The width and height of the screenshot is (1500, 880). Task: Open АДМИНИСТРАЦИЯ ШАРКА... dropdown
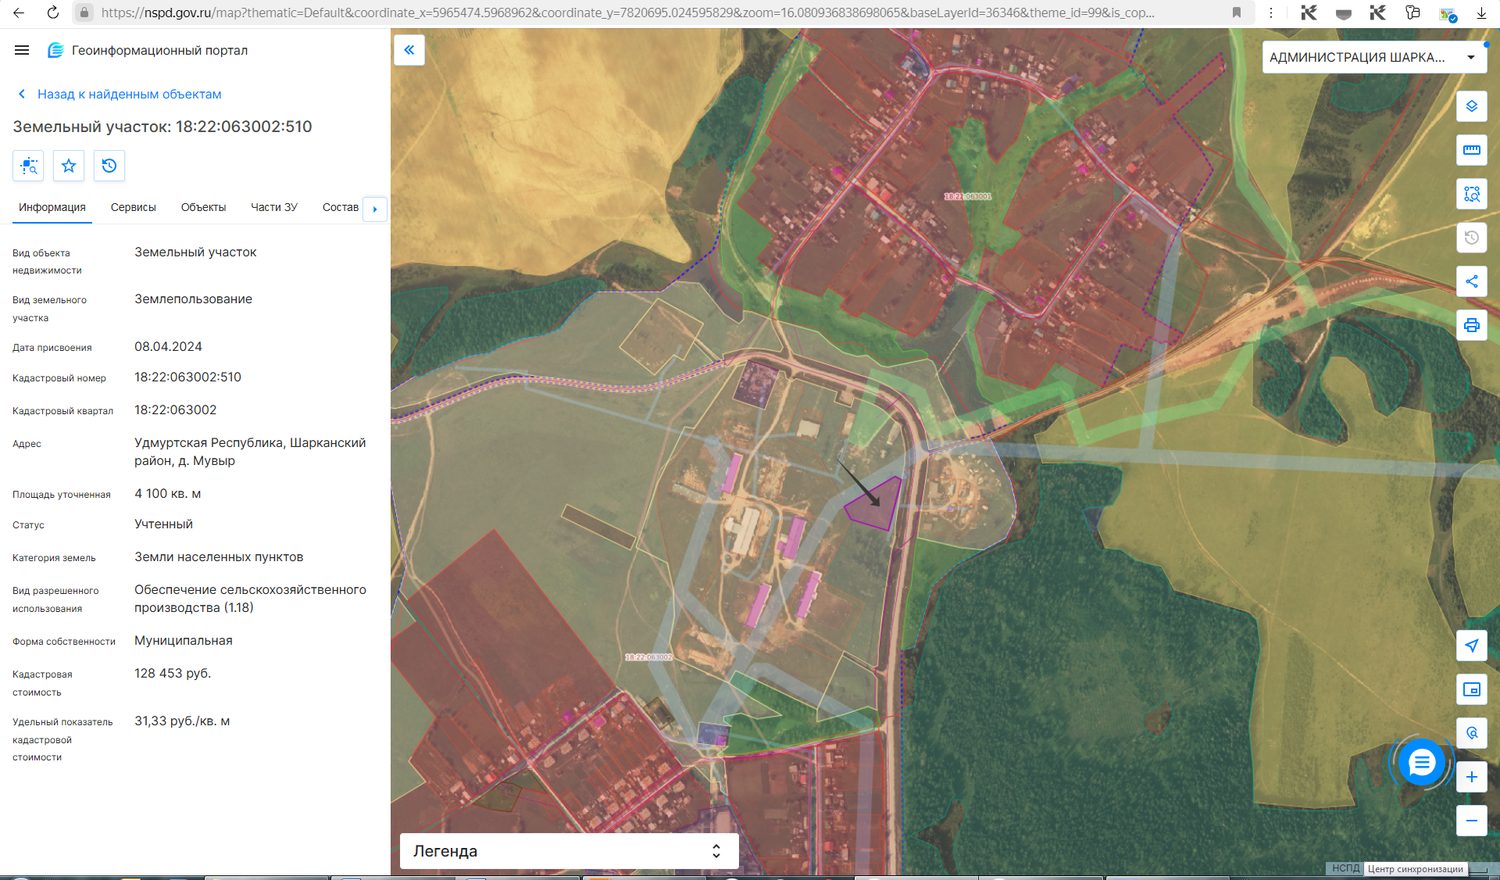click(1373, 57)
